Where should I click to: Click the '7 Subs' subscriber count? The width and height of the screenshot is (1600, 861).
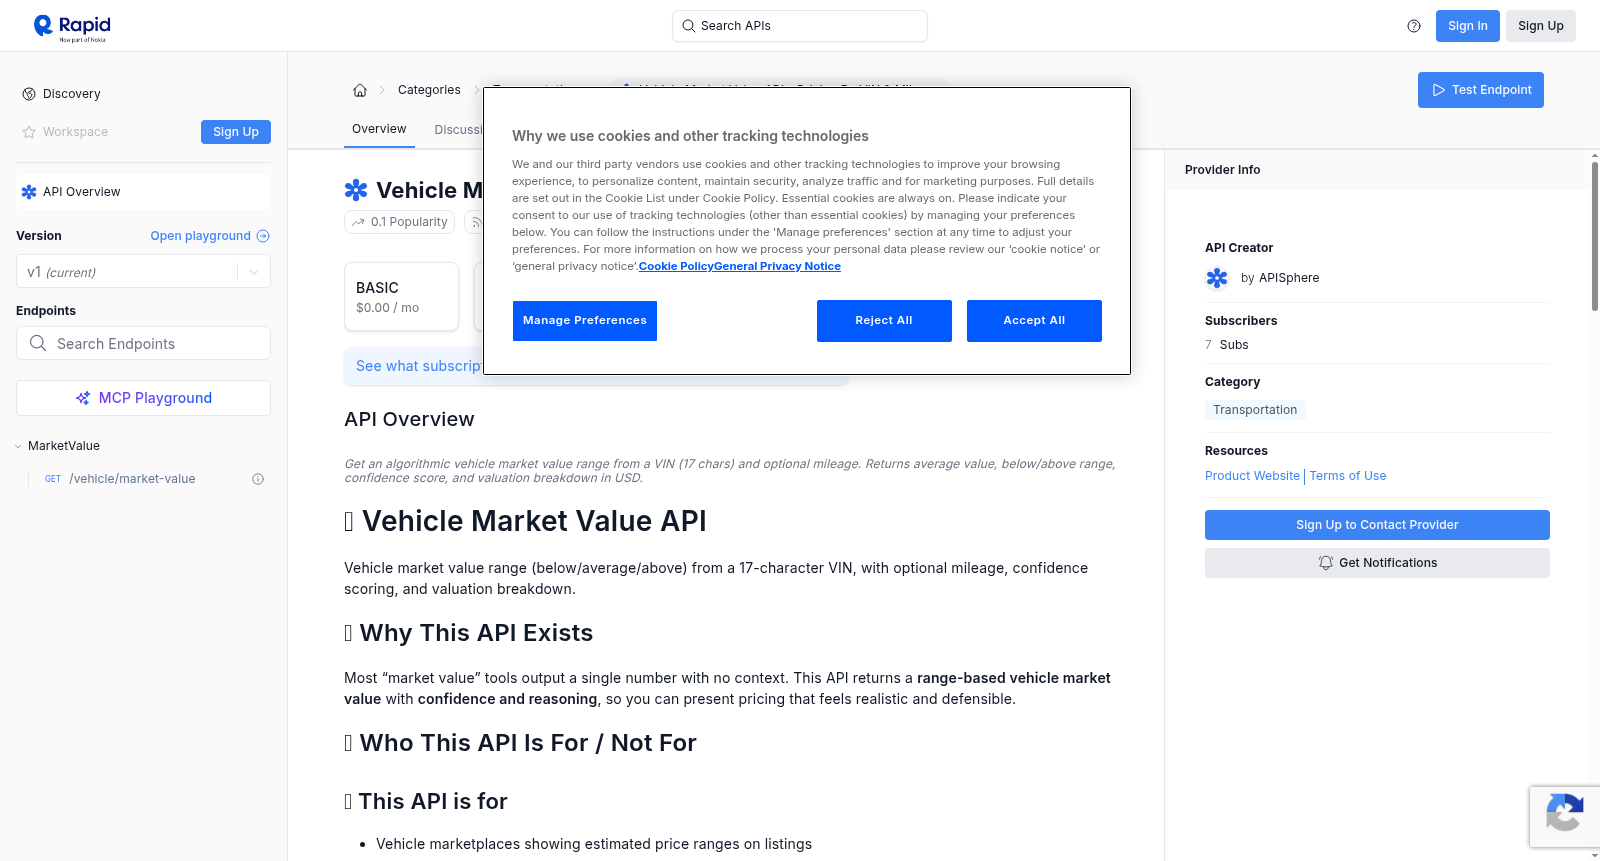(1227, 345)
